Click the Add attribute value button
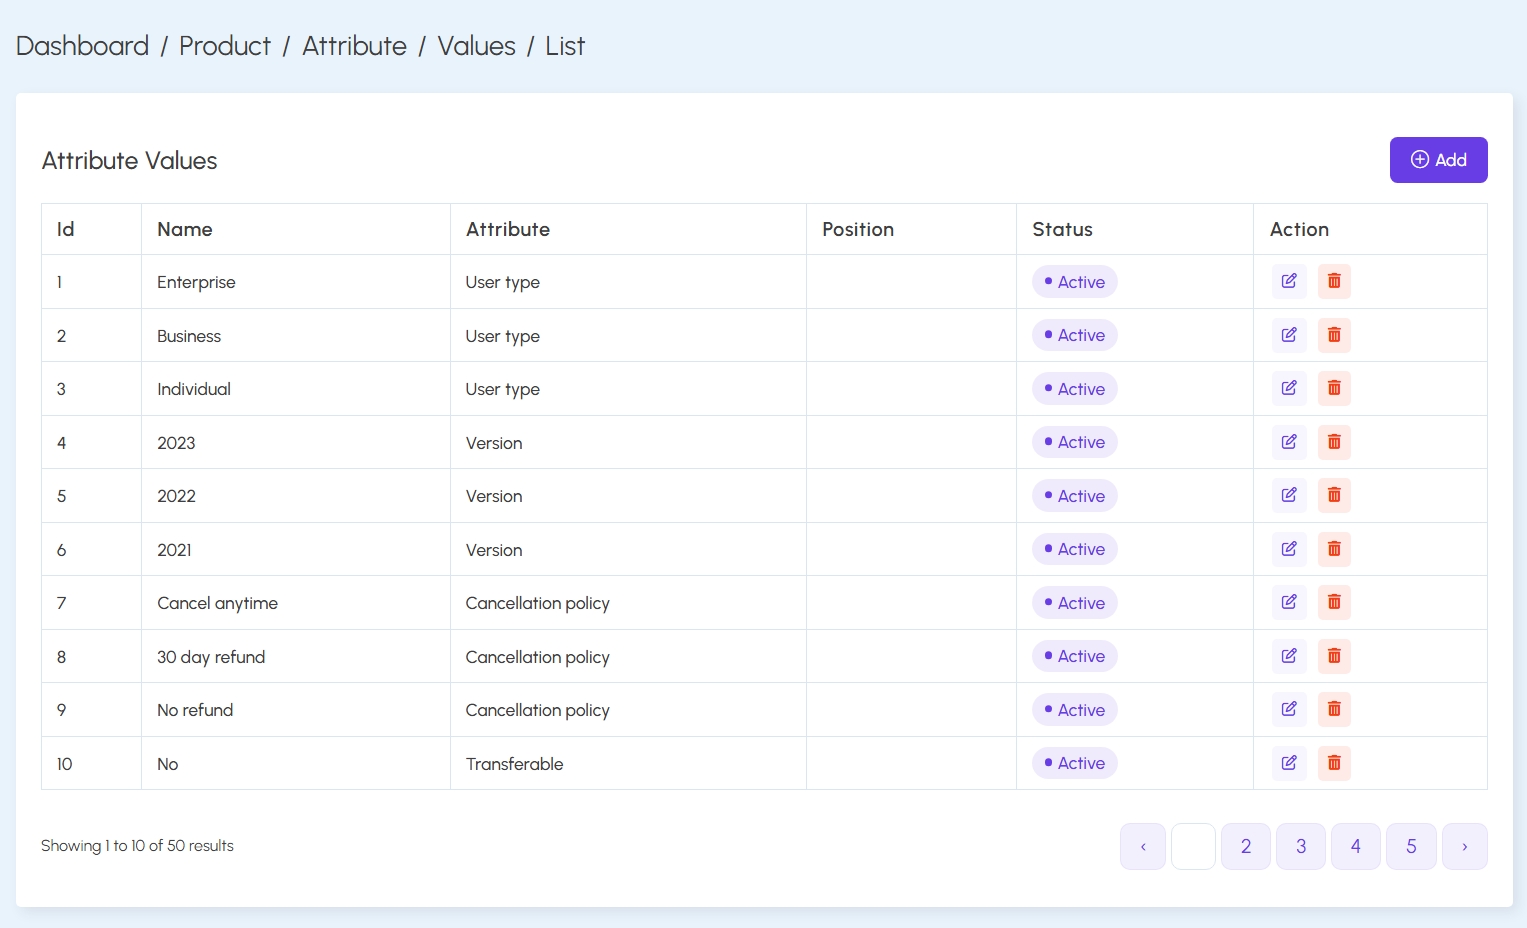The width and height of the screenshot is (1527, 928). point(1438,160)
